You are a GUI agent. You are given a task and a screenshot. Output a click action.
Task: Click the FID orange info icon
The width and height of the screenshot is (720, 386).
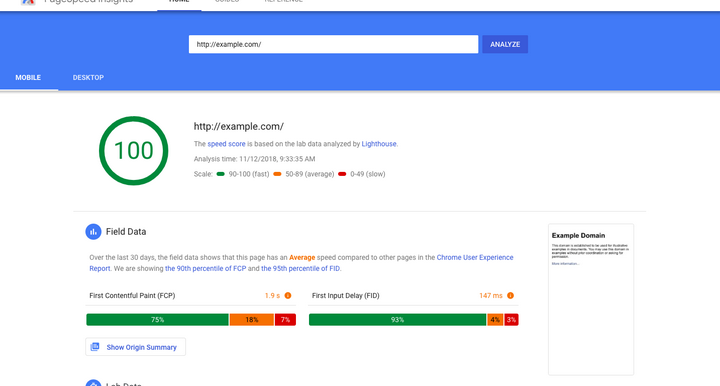coord(510,296)
